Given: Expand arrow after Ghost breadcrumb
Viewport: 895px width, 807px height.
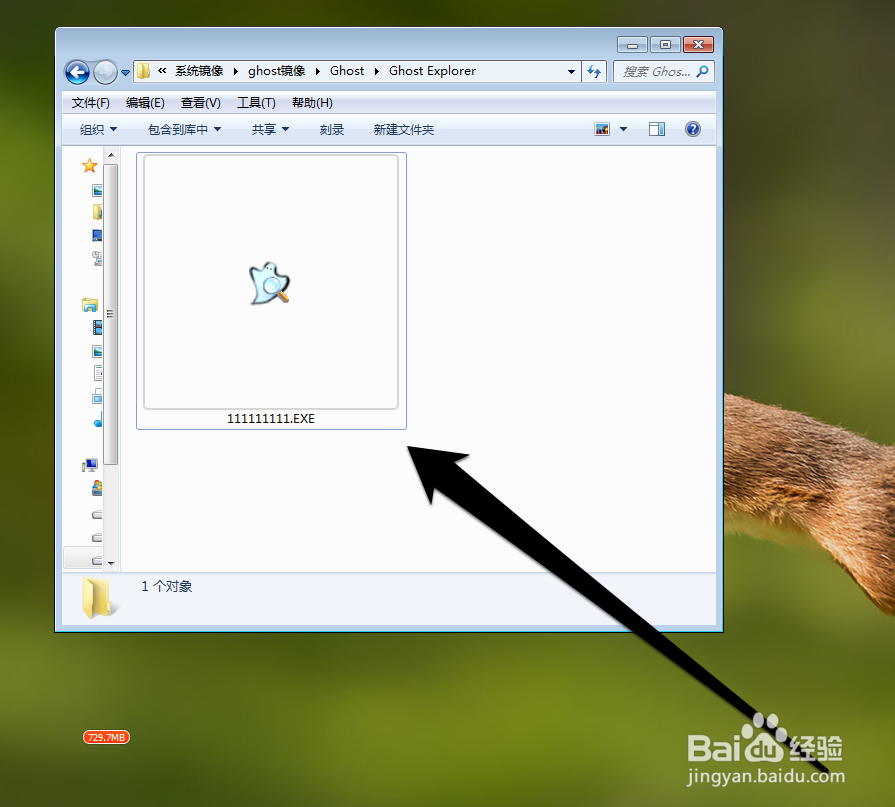Looking at the screenshot, I should 377,71.
